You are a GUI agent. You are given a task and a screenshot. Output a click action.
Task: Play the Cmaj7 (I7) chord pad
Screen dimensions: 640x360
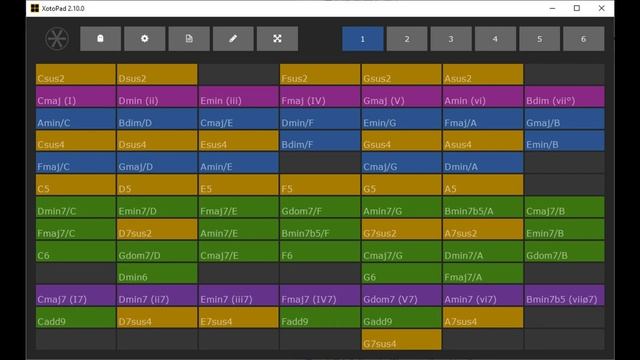[76, 295]
